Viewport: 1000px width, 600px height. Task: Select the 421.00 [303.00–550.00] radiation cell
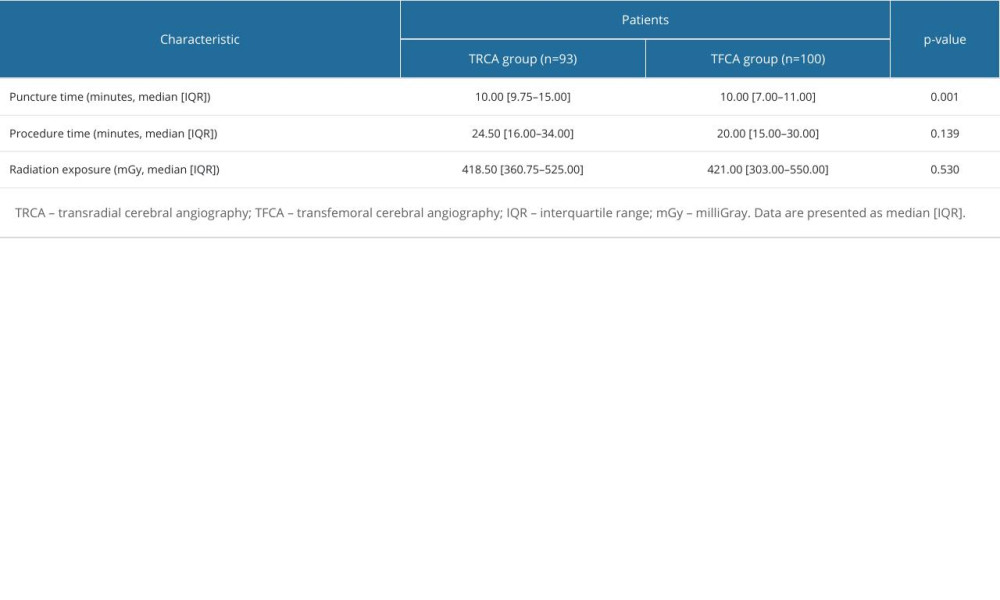pyautogui.click(x=767, y=170)
